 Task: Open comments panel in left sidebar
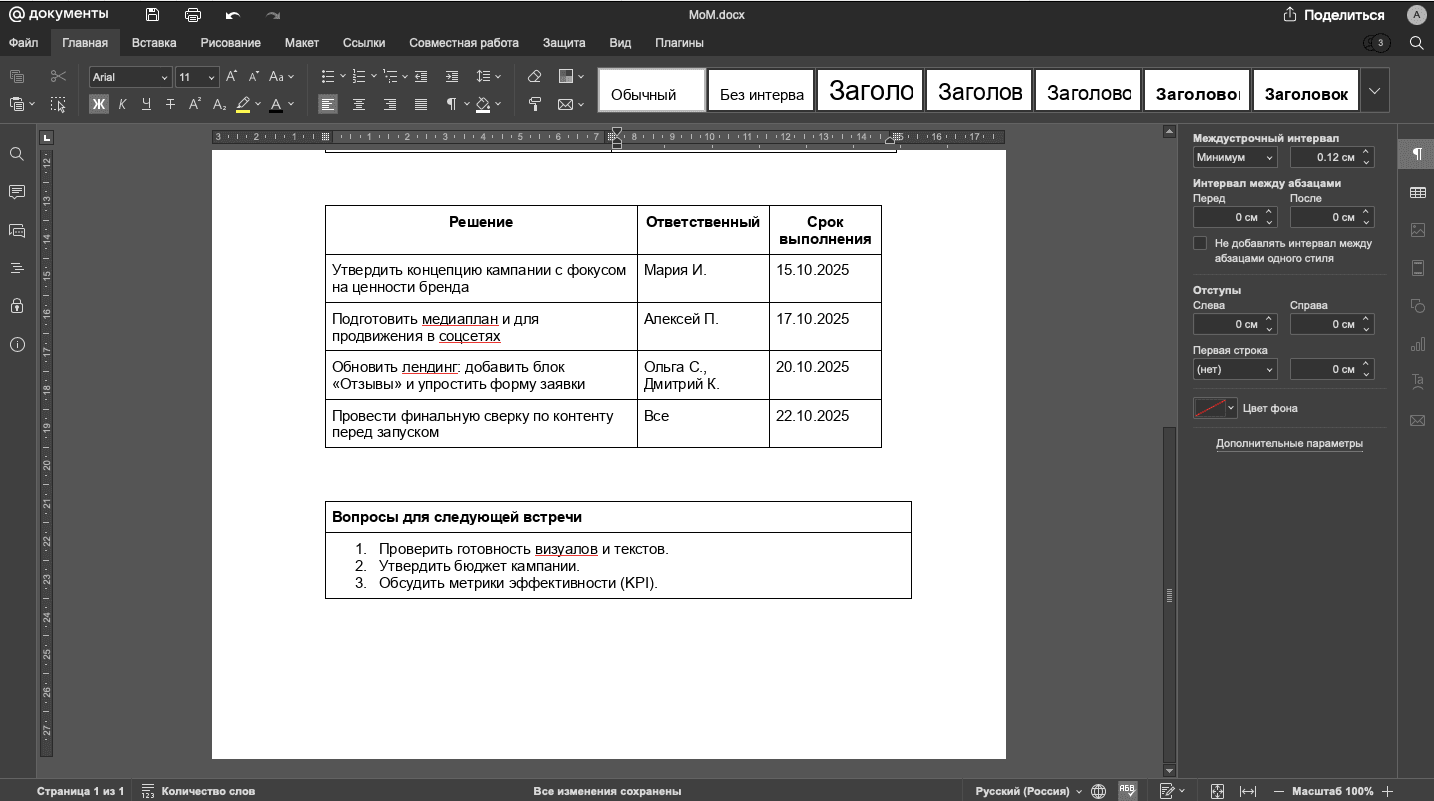tap(17, 192)
